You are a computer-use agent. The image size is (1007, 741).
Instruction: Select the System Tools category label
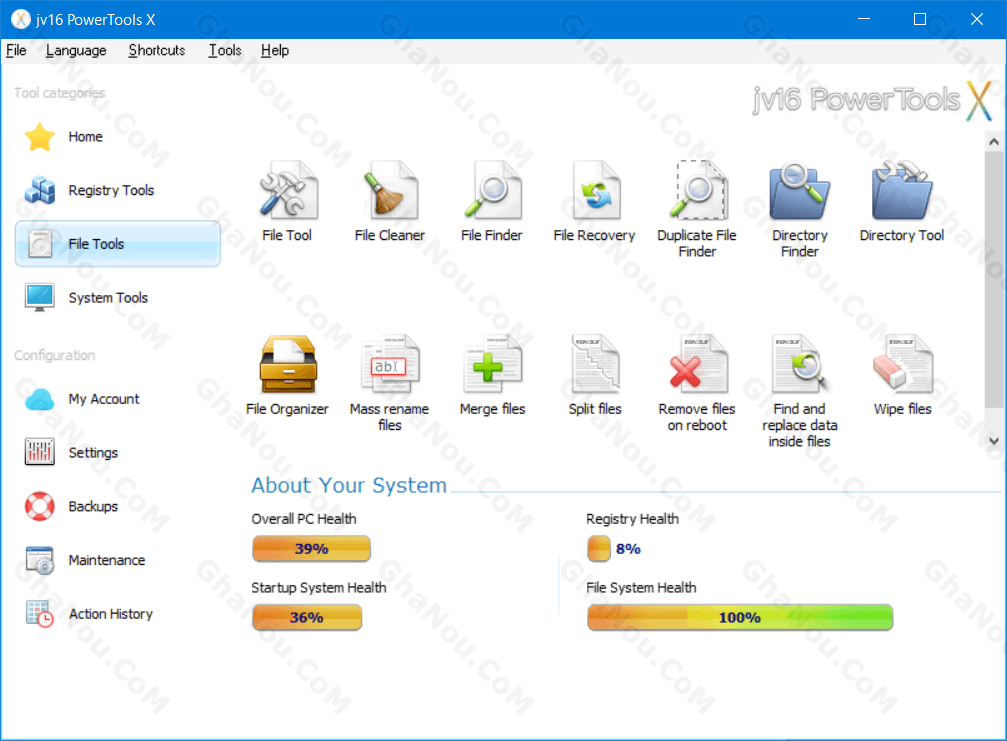pos(108,298)
